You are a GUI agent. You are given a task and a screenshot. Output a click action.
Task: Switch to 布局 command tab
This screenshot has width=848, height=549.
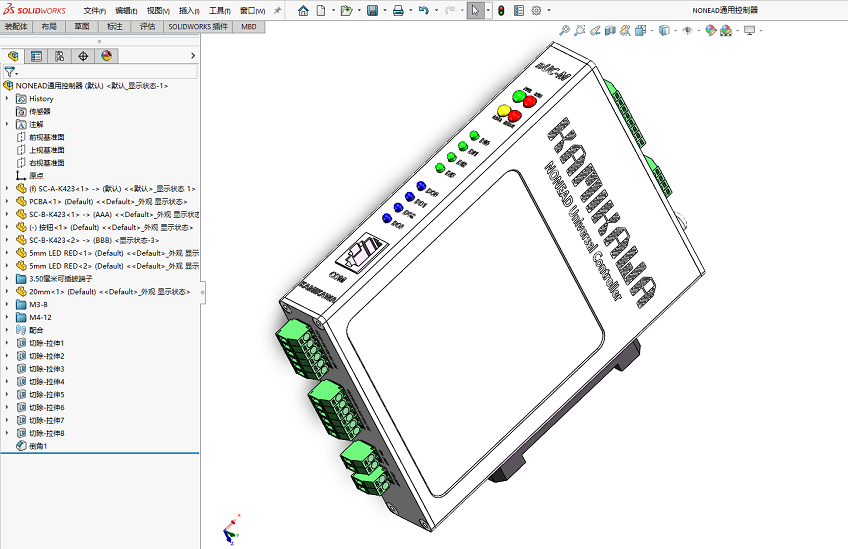[x=49, y=27]
